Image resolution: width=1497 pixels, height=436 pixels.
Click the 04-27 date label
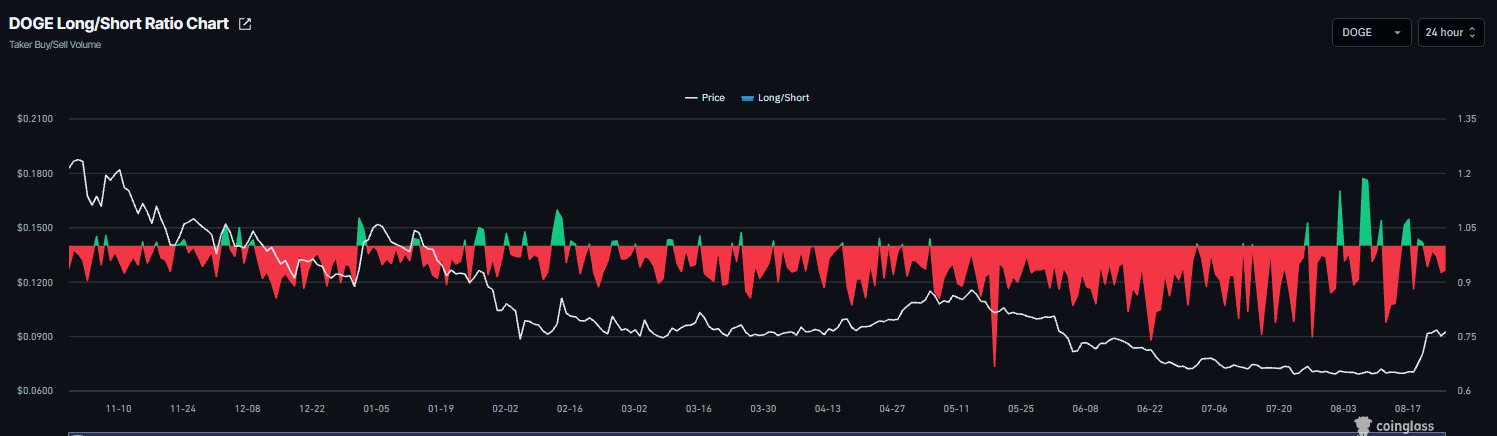click(892, 409)
